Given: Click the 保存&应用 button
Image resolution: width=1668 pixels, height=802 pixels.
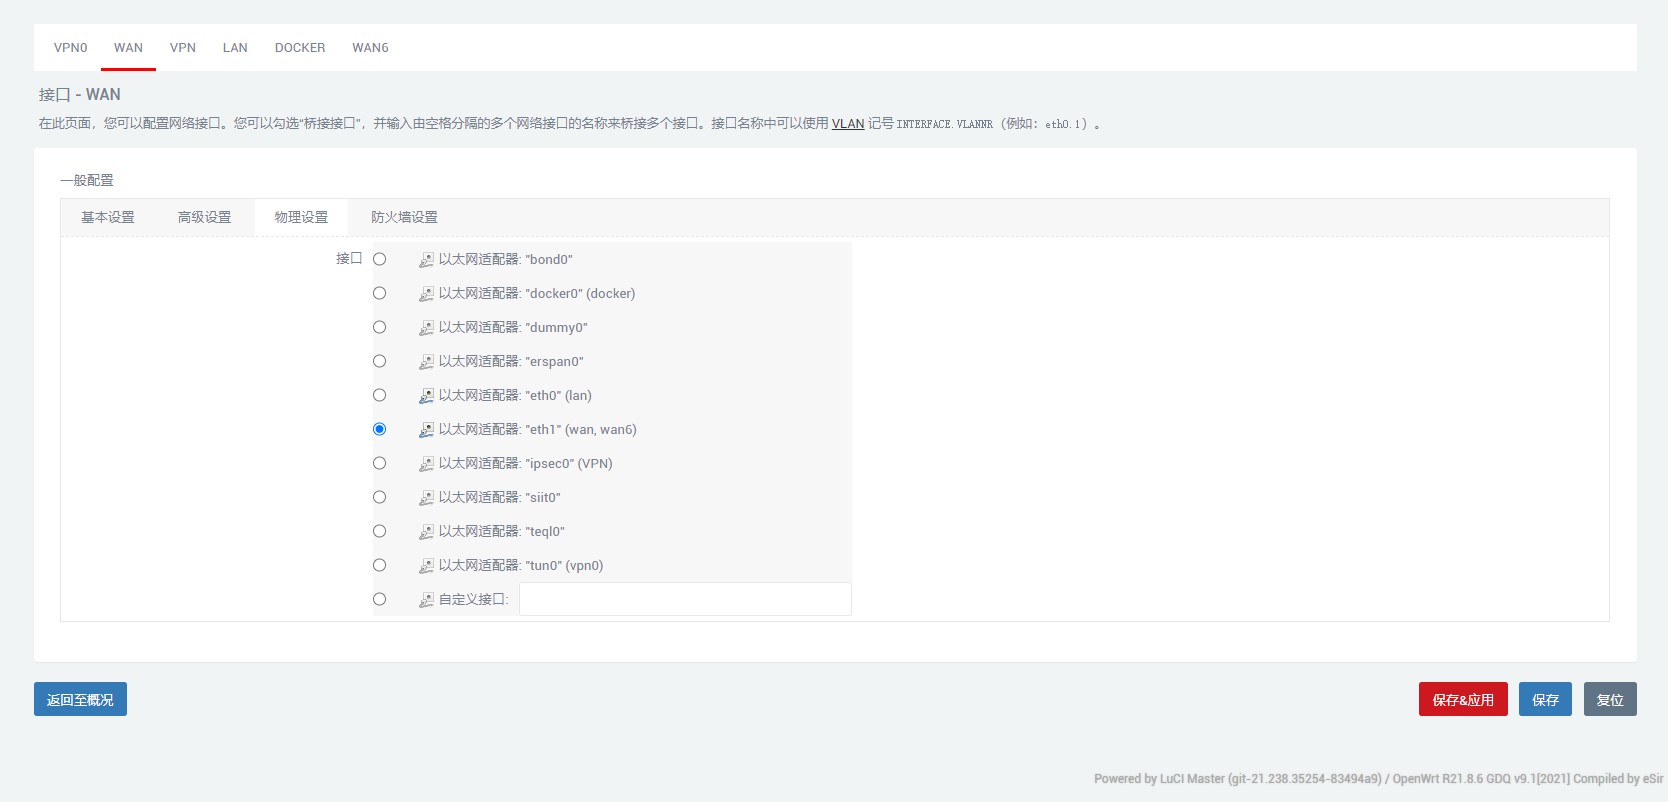Looking at the screenshot, I should 1463,699.
